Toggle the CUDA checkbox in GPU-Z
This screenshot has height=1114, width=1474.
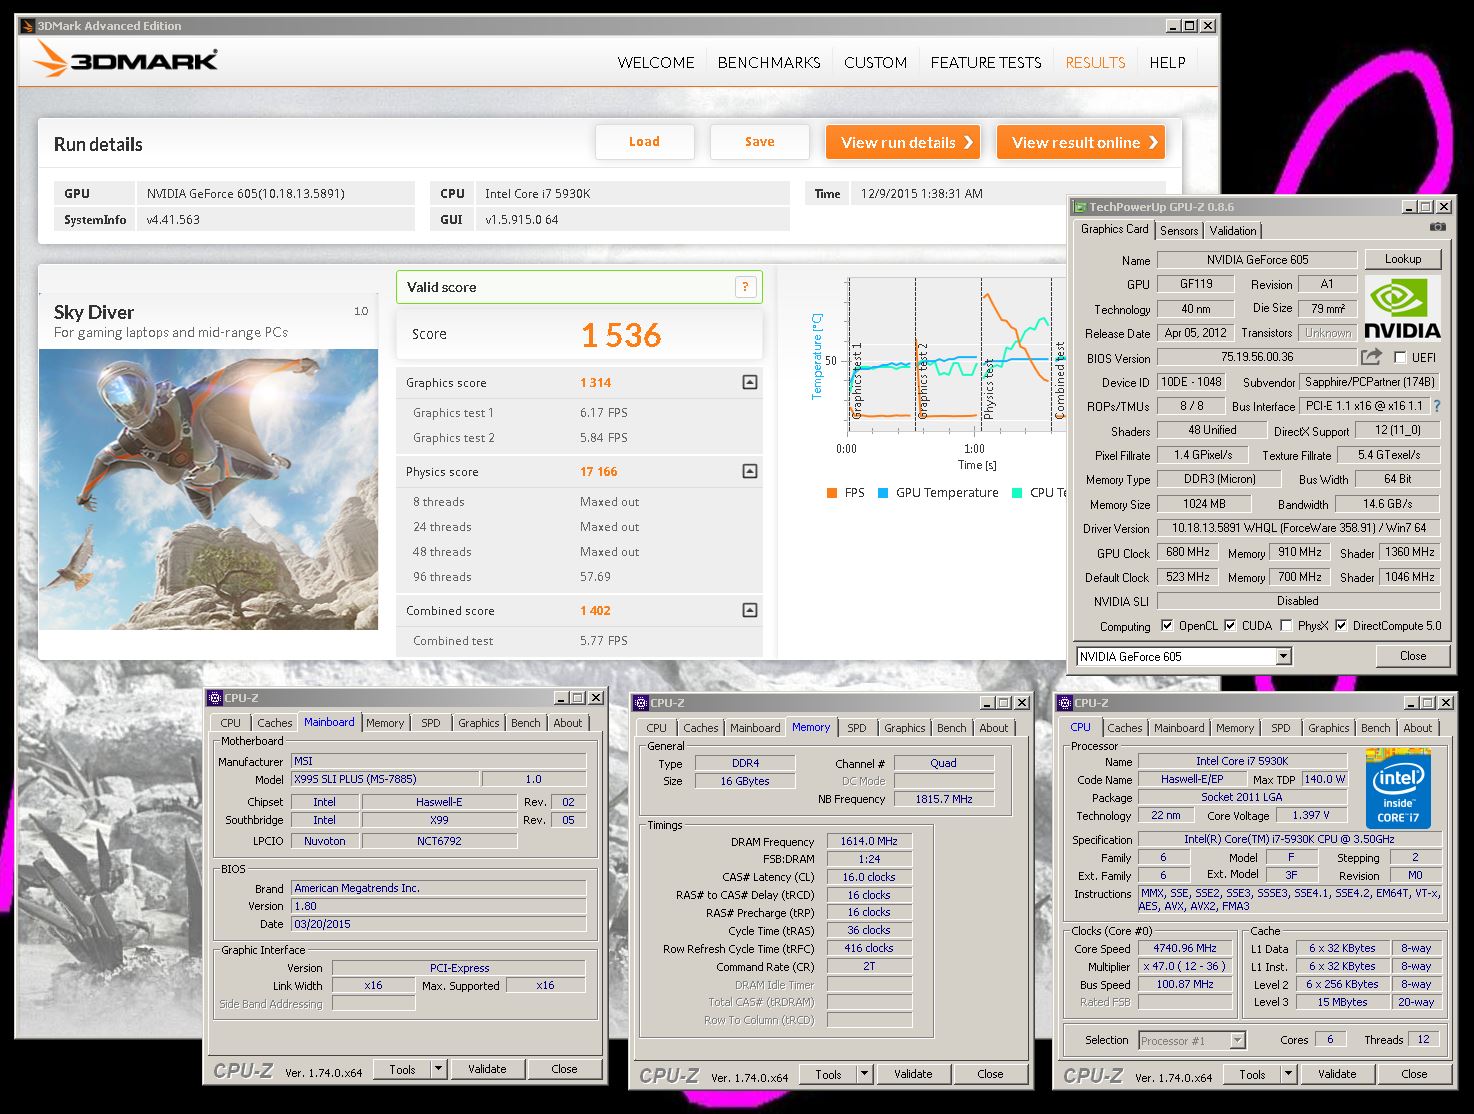1230,626
